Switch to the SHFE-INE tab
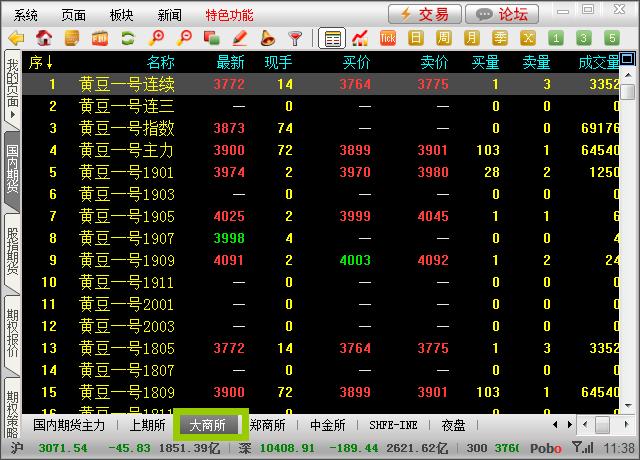Screen dimensions: 640x460 point(393,425)
